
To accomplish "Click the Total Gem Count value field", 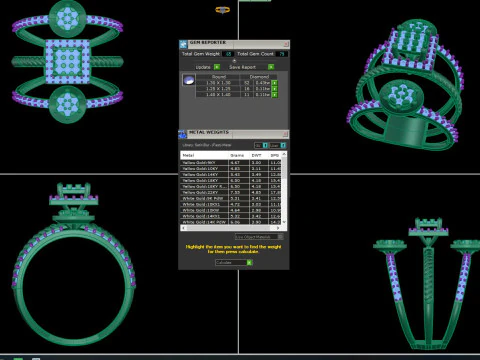I will [282, 54].
